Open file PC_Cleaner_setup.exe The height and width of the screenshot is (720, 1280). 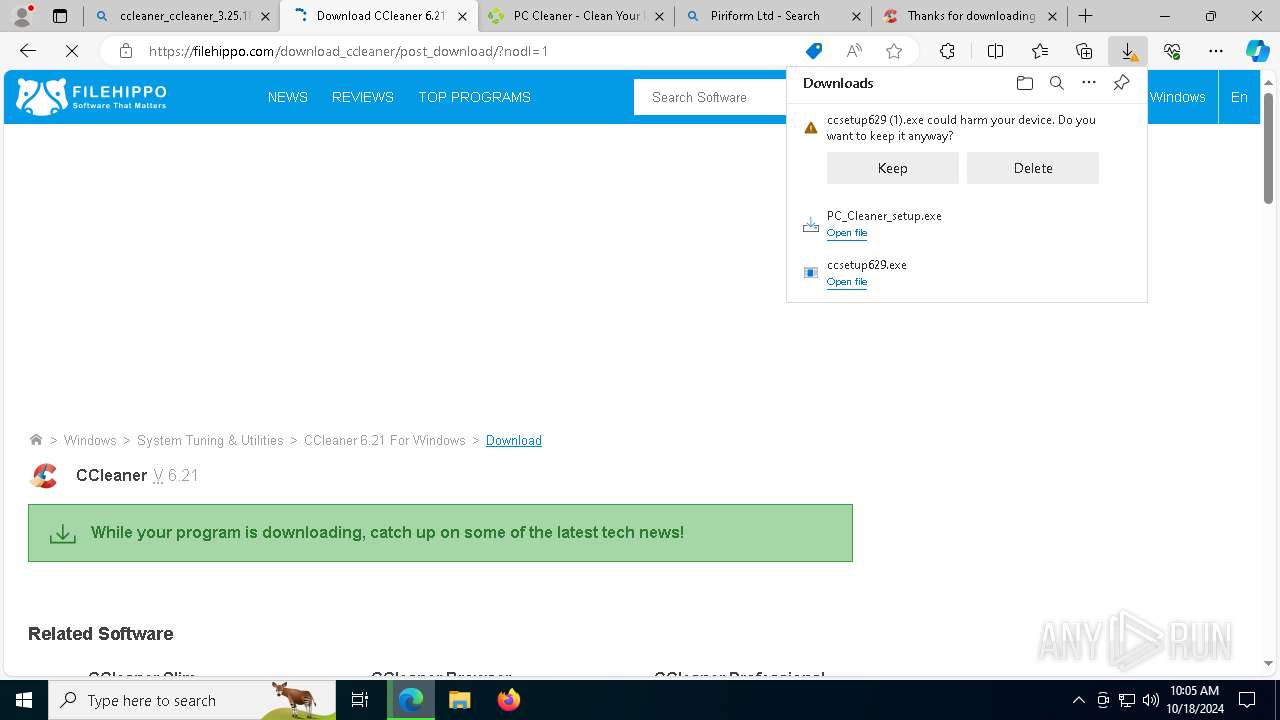(x=846, y=233)
